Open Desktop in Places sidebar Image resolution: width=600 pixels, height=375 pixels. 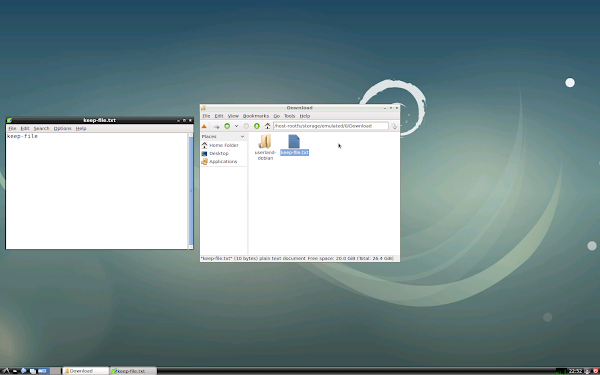[x=215, y=153]
